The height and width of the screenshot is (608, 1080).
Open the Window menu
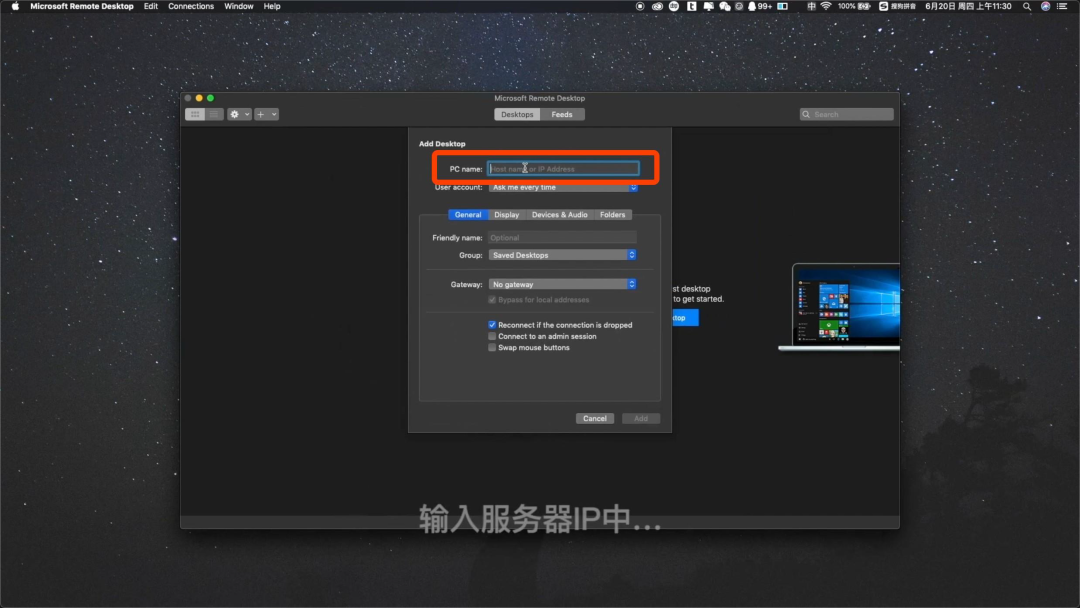[238, 6]
